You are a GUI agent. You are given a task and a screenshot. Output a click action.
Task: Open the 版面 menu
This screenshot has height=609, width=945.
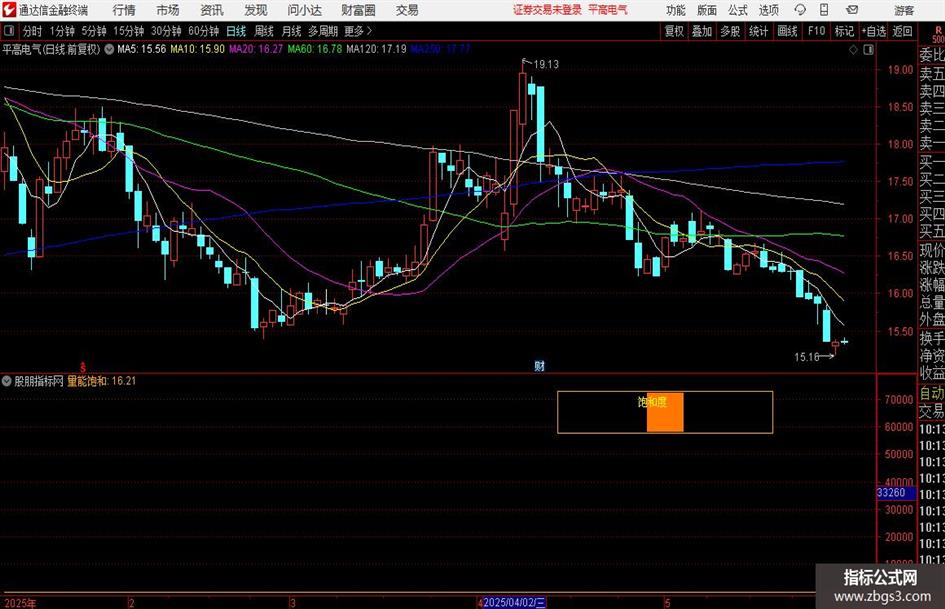(x=707, y=10)
